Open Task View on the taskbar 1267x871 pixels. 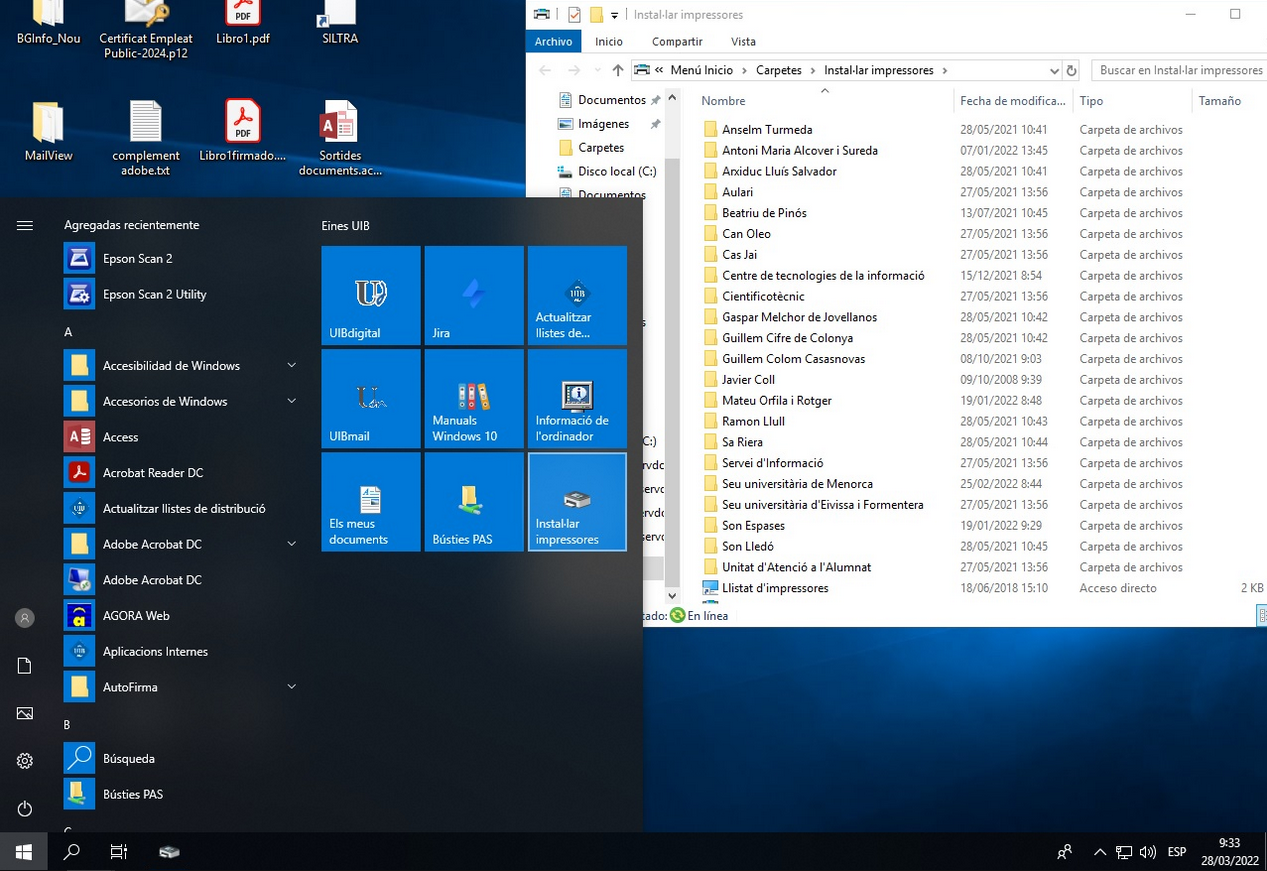point(119,852)
